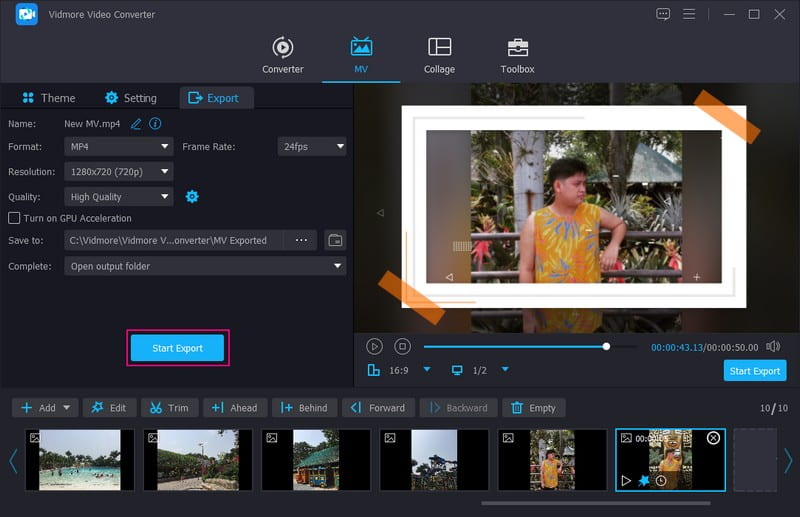Open quality settings gear icon
This screenshot has width=800, height=517.
click(x=192, y=197)
